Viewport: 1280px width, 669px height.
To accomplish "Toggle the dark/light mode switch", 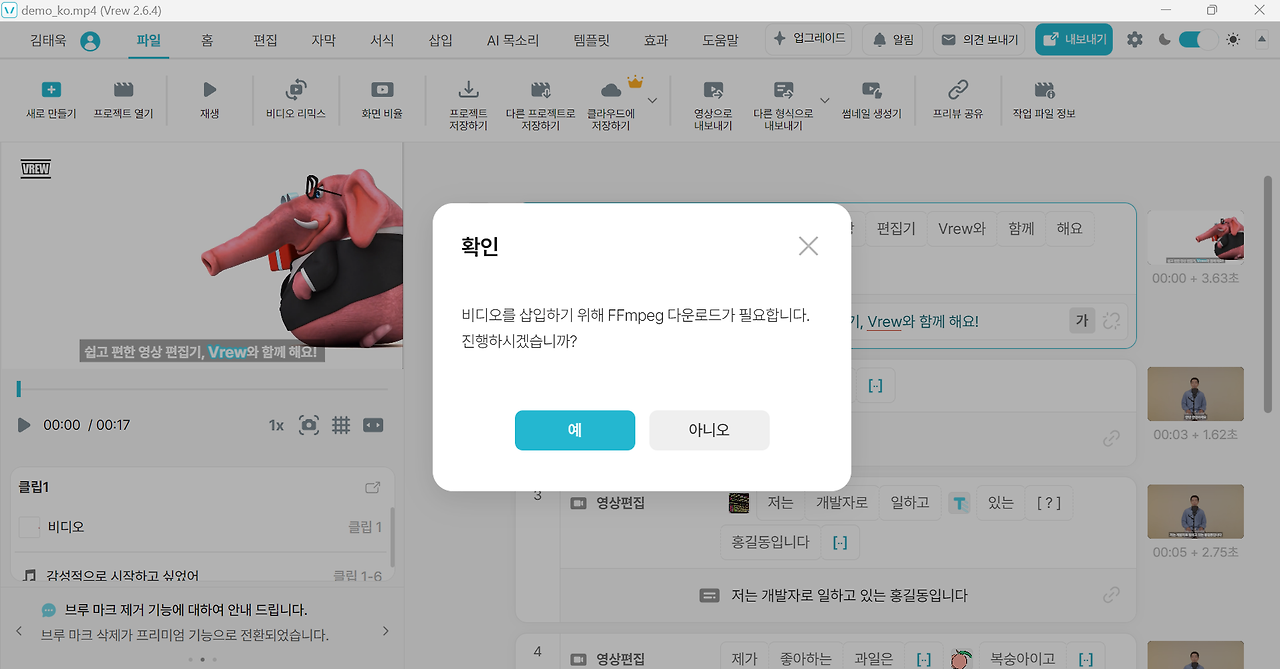I will pyautogui.click(x=1198, y=40).
